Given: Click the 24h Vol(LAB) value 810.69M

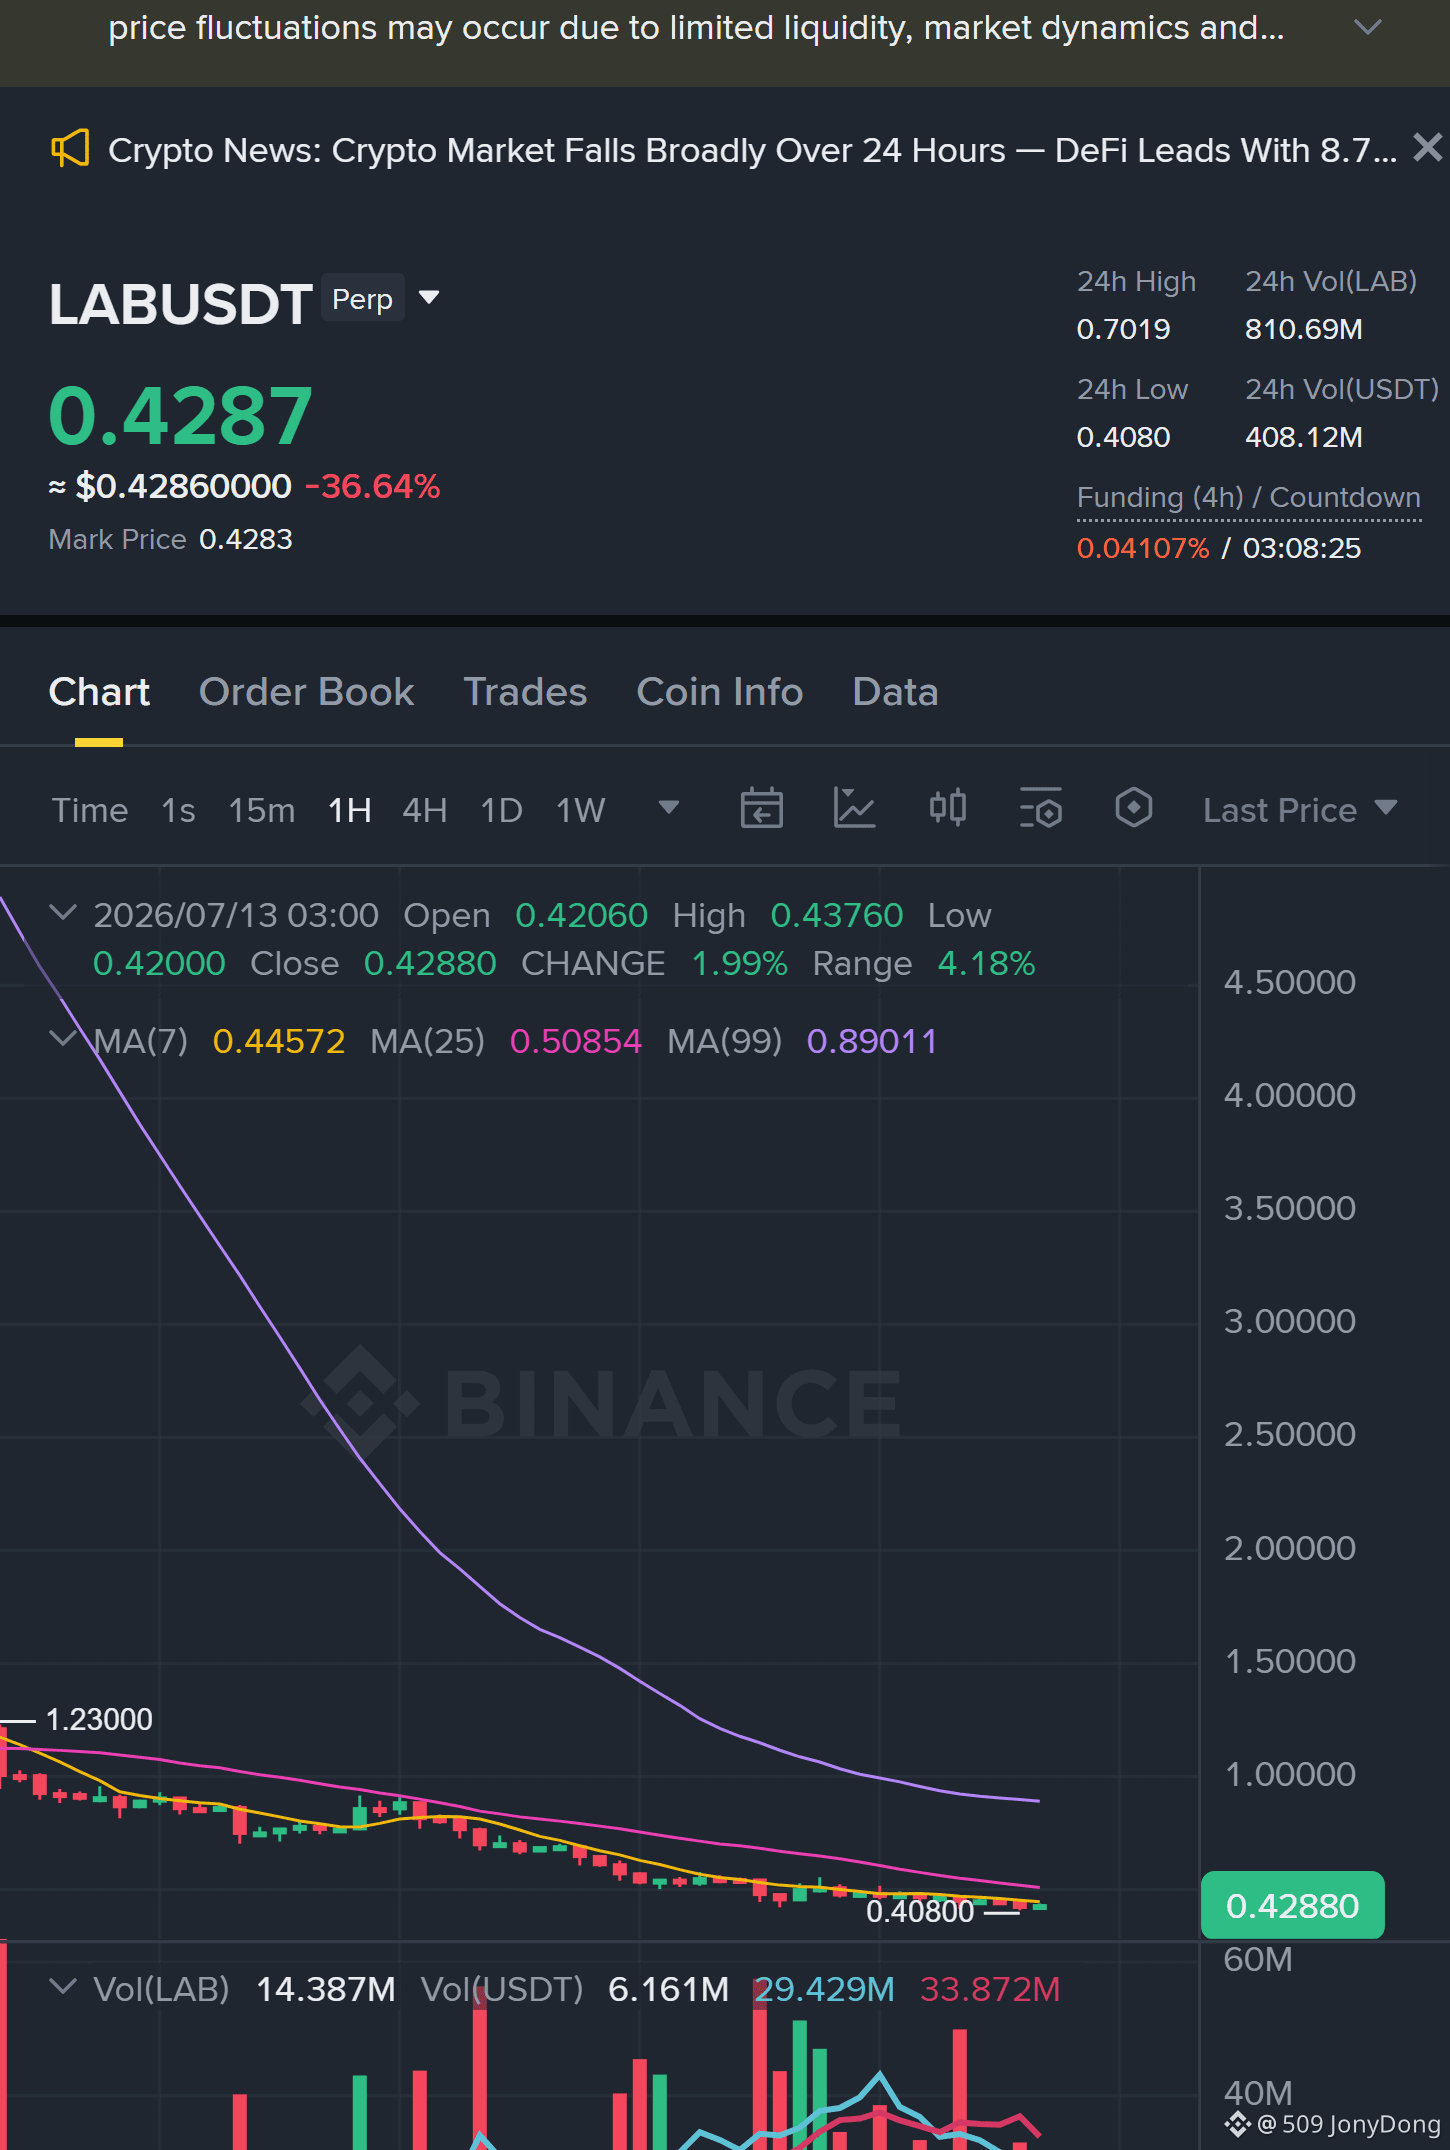Looking at the screenshot, I should pos(1303,329).
